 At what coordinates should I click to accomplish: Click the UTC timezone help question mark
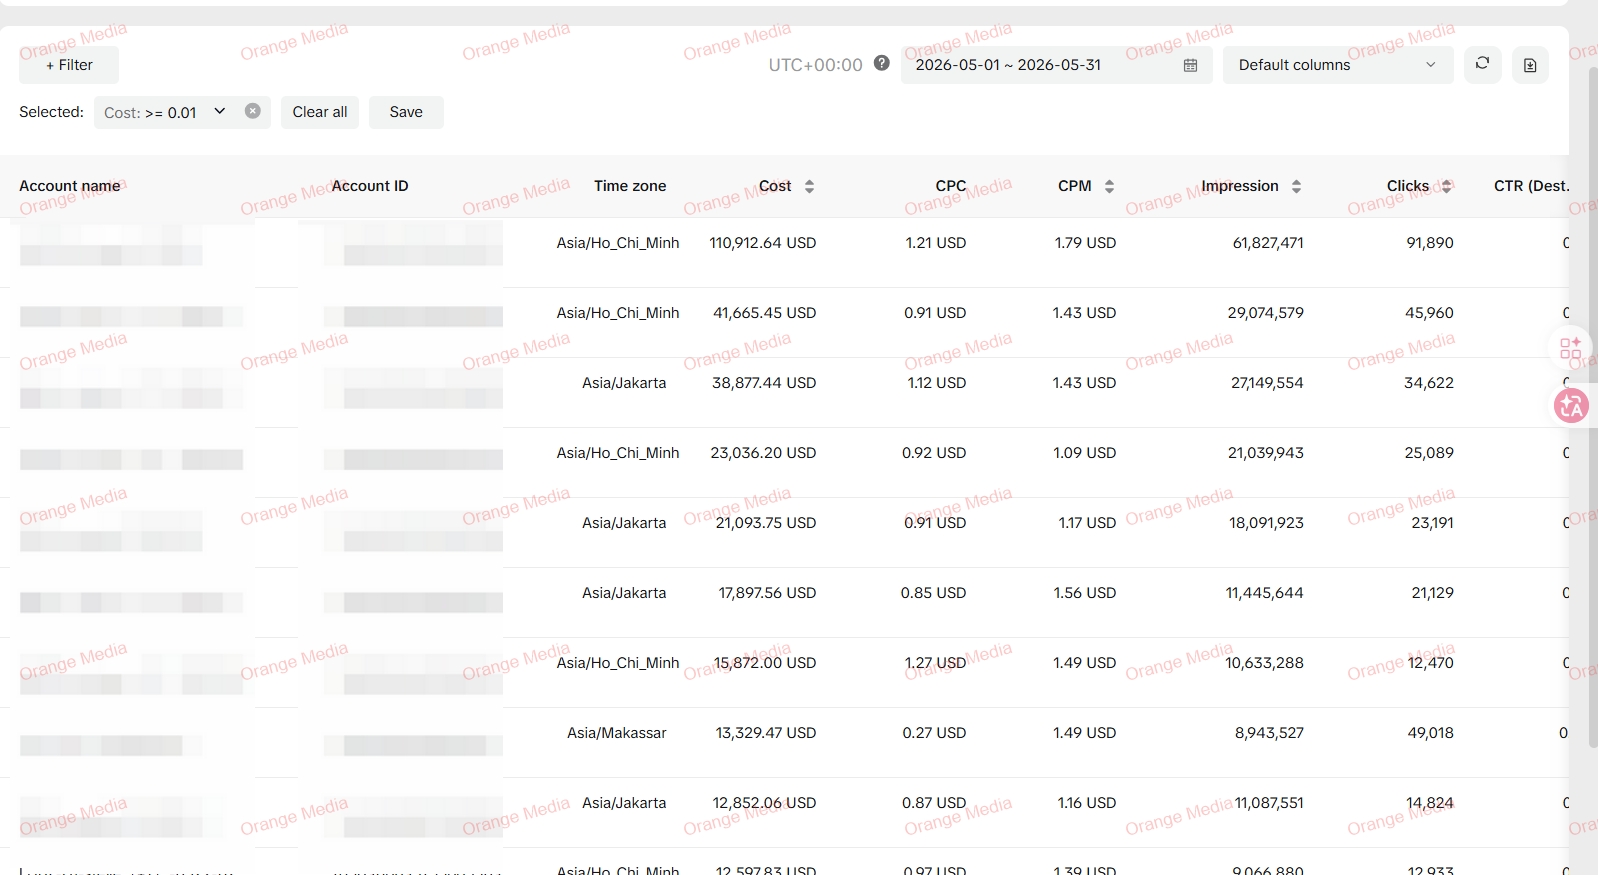(881, 63)
